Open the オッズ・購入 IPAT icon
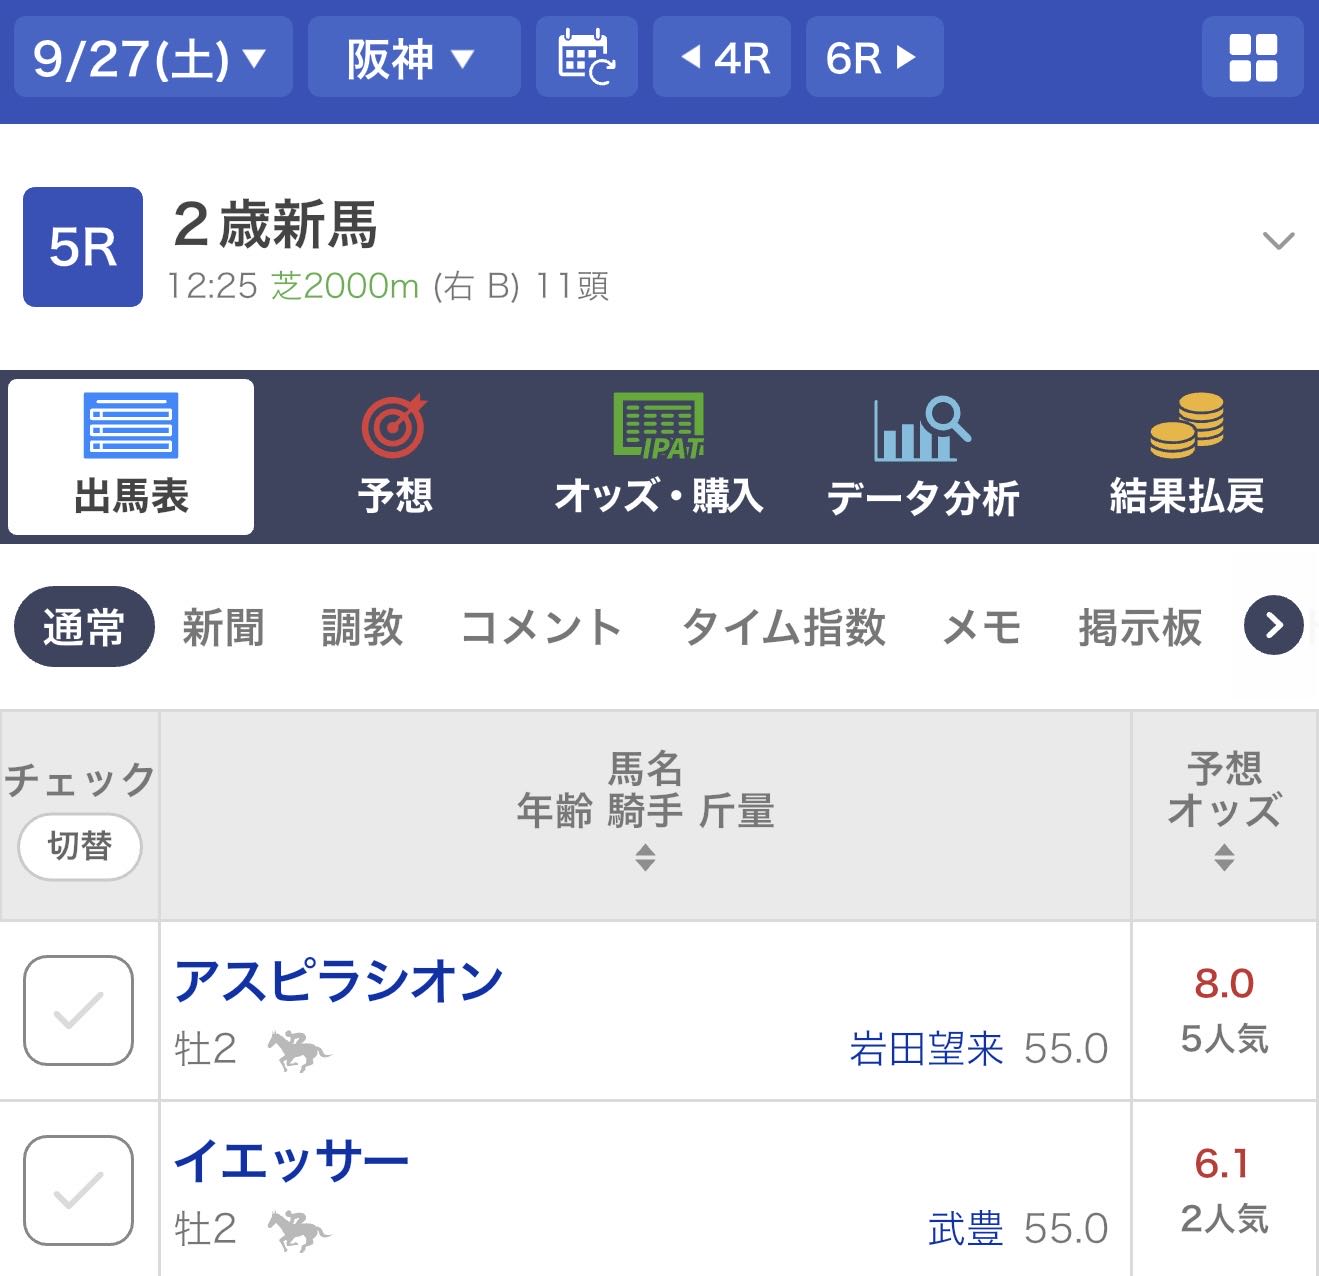Image resolution: width=1319 pixels, height=1276 pixels. click(x=658, y=427)
